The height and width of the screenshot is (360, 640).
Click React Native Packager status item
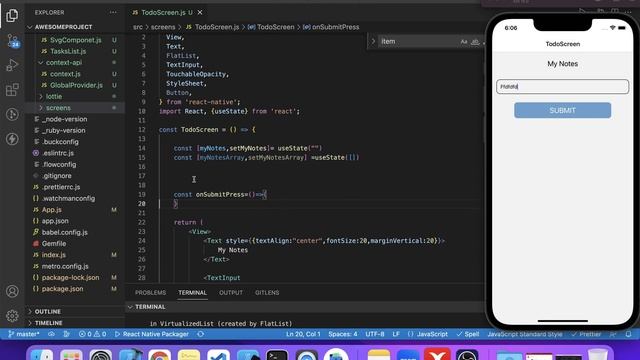click(152, 334)
